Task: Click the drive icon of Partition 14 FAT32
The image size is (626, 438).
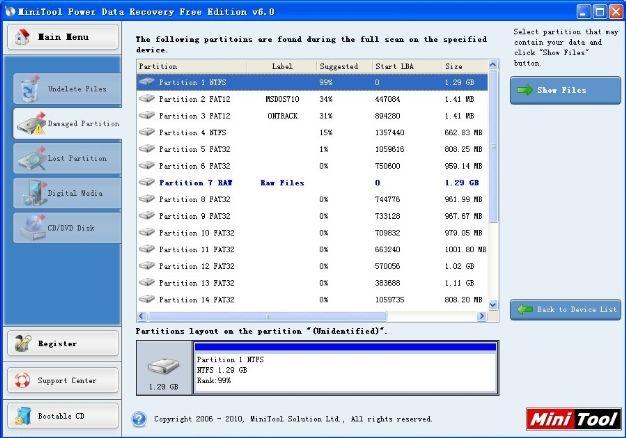Action: point(147,299)
